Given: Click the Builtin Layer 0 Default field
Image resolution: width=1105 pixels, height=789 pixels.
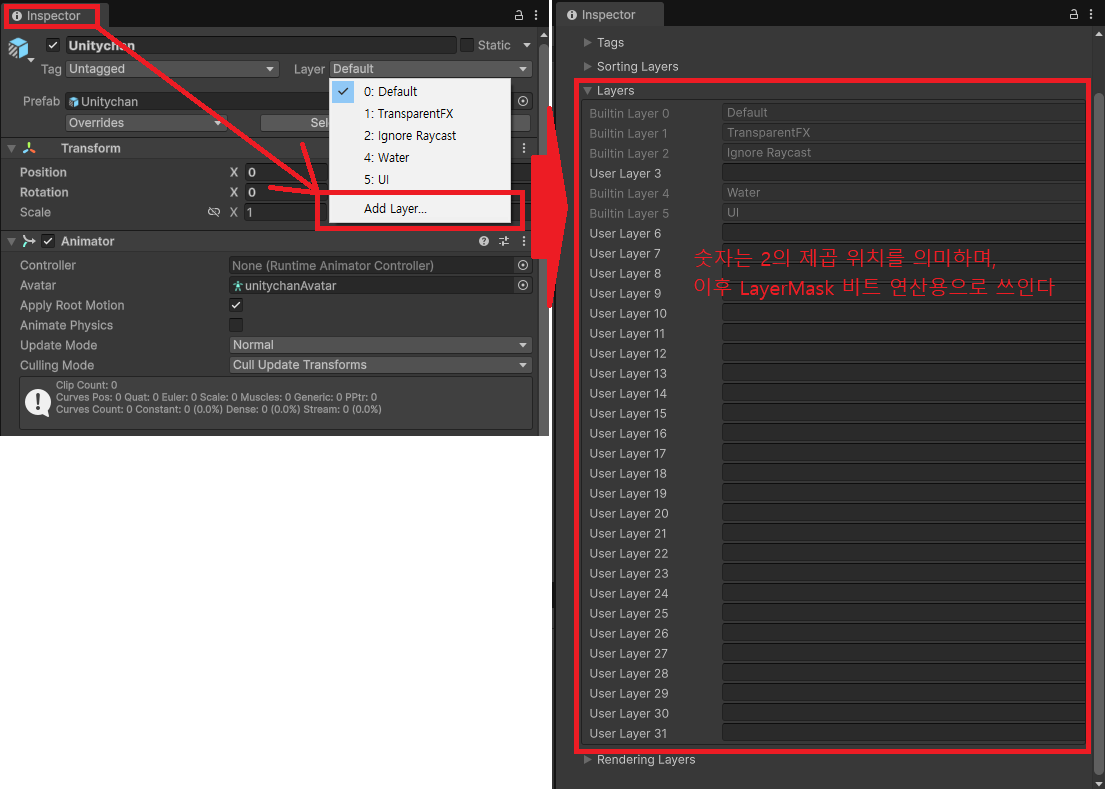Looking at the screenshot, I should pyautogui.click(x=903, y=113).
